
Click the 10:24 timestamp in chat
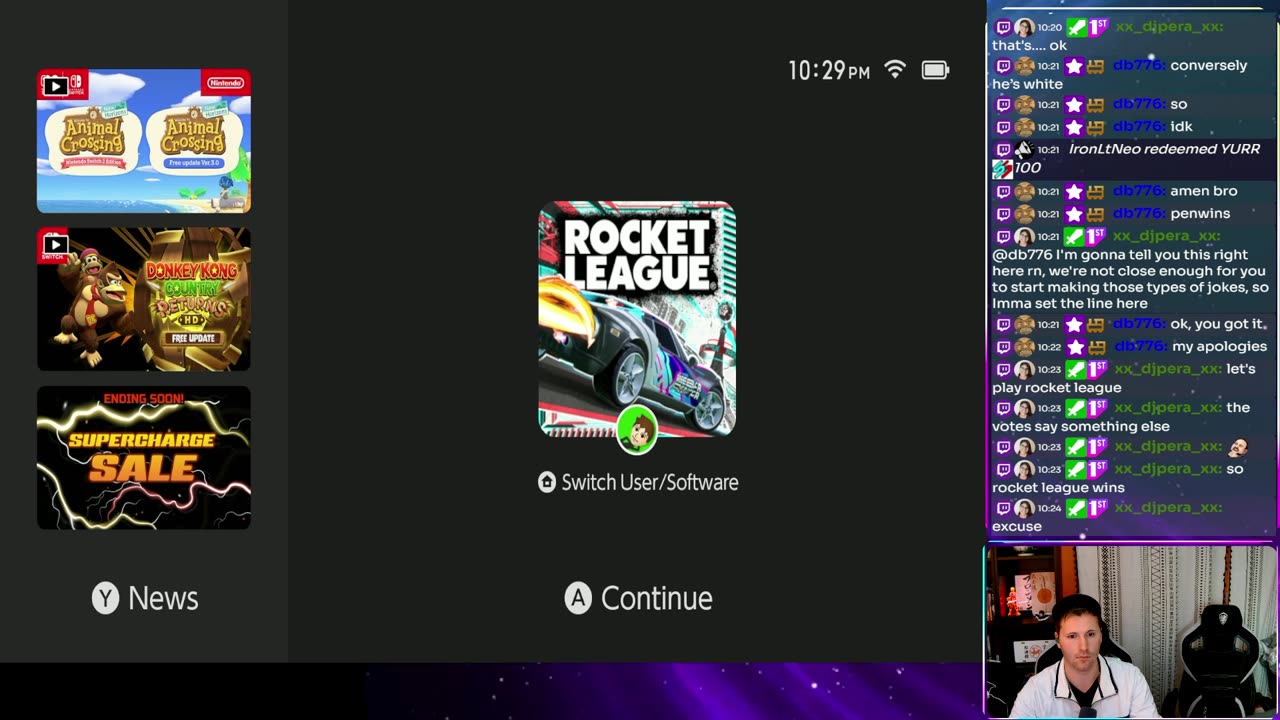coord(1049,508)
